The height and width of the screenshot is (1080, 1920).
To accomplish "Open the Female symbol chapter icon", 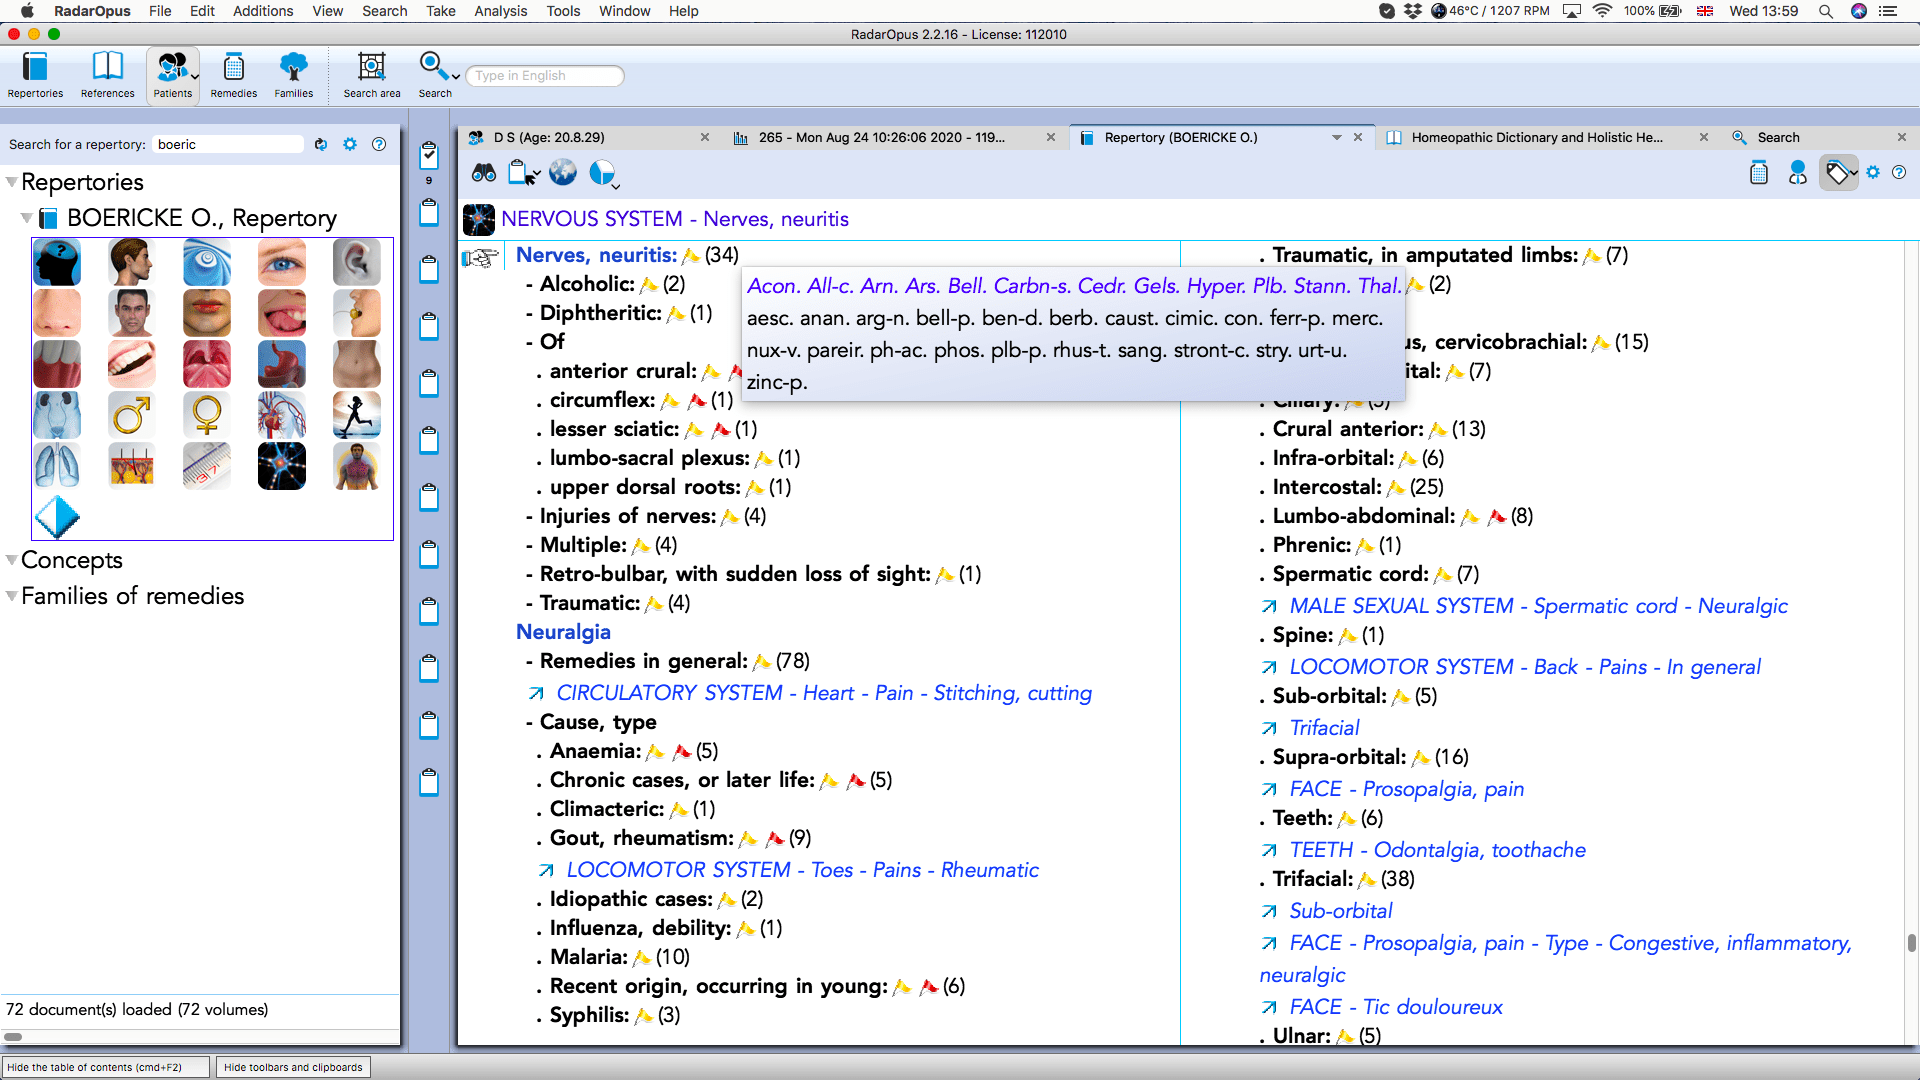I will 207,415.
